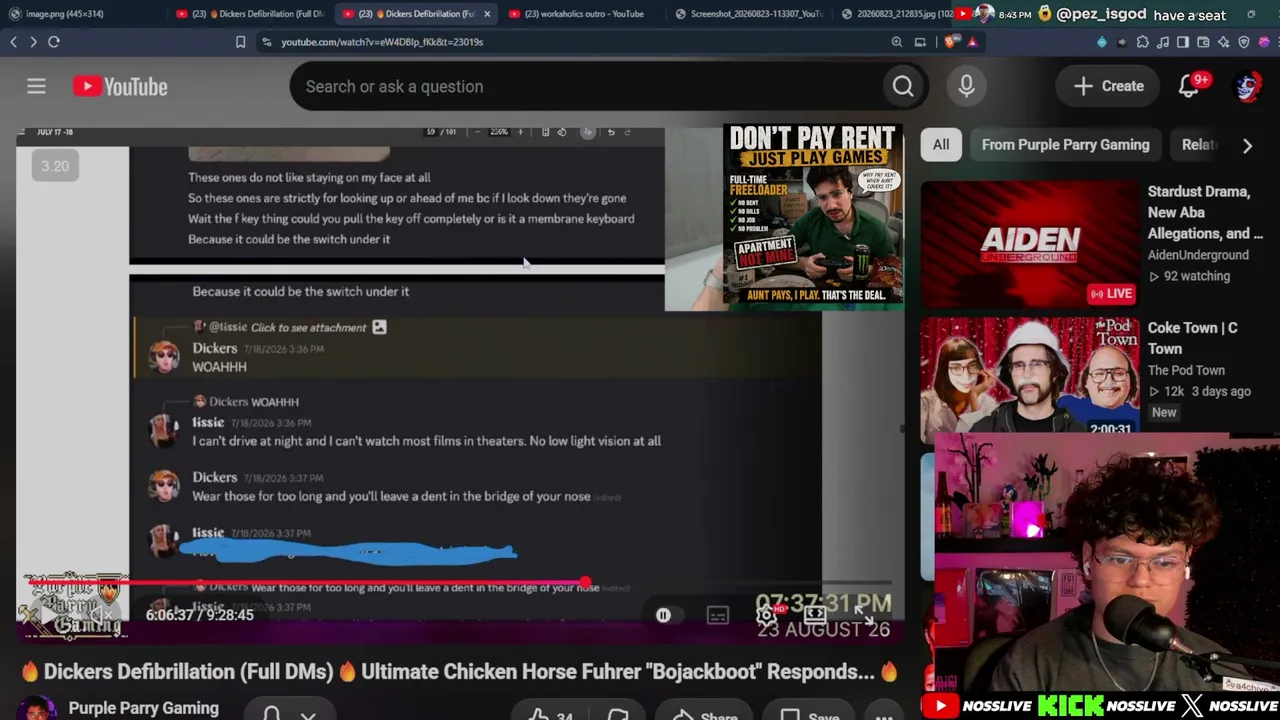
Task: Toggle subtitles/closed captions on the video
Action: coord(718,615)
